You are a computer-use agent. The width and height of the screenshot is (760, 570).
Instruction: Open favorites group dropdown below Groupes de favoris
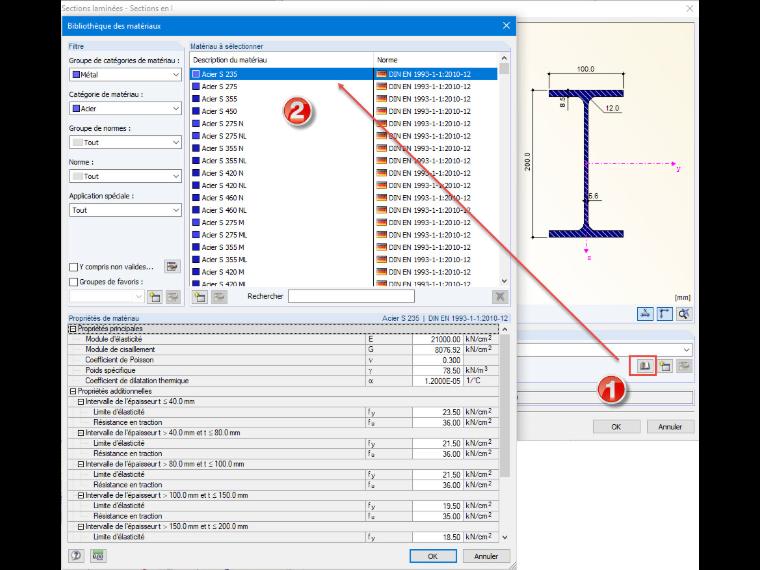tap(107, 297)
